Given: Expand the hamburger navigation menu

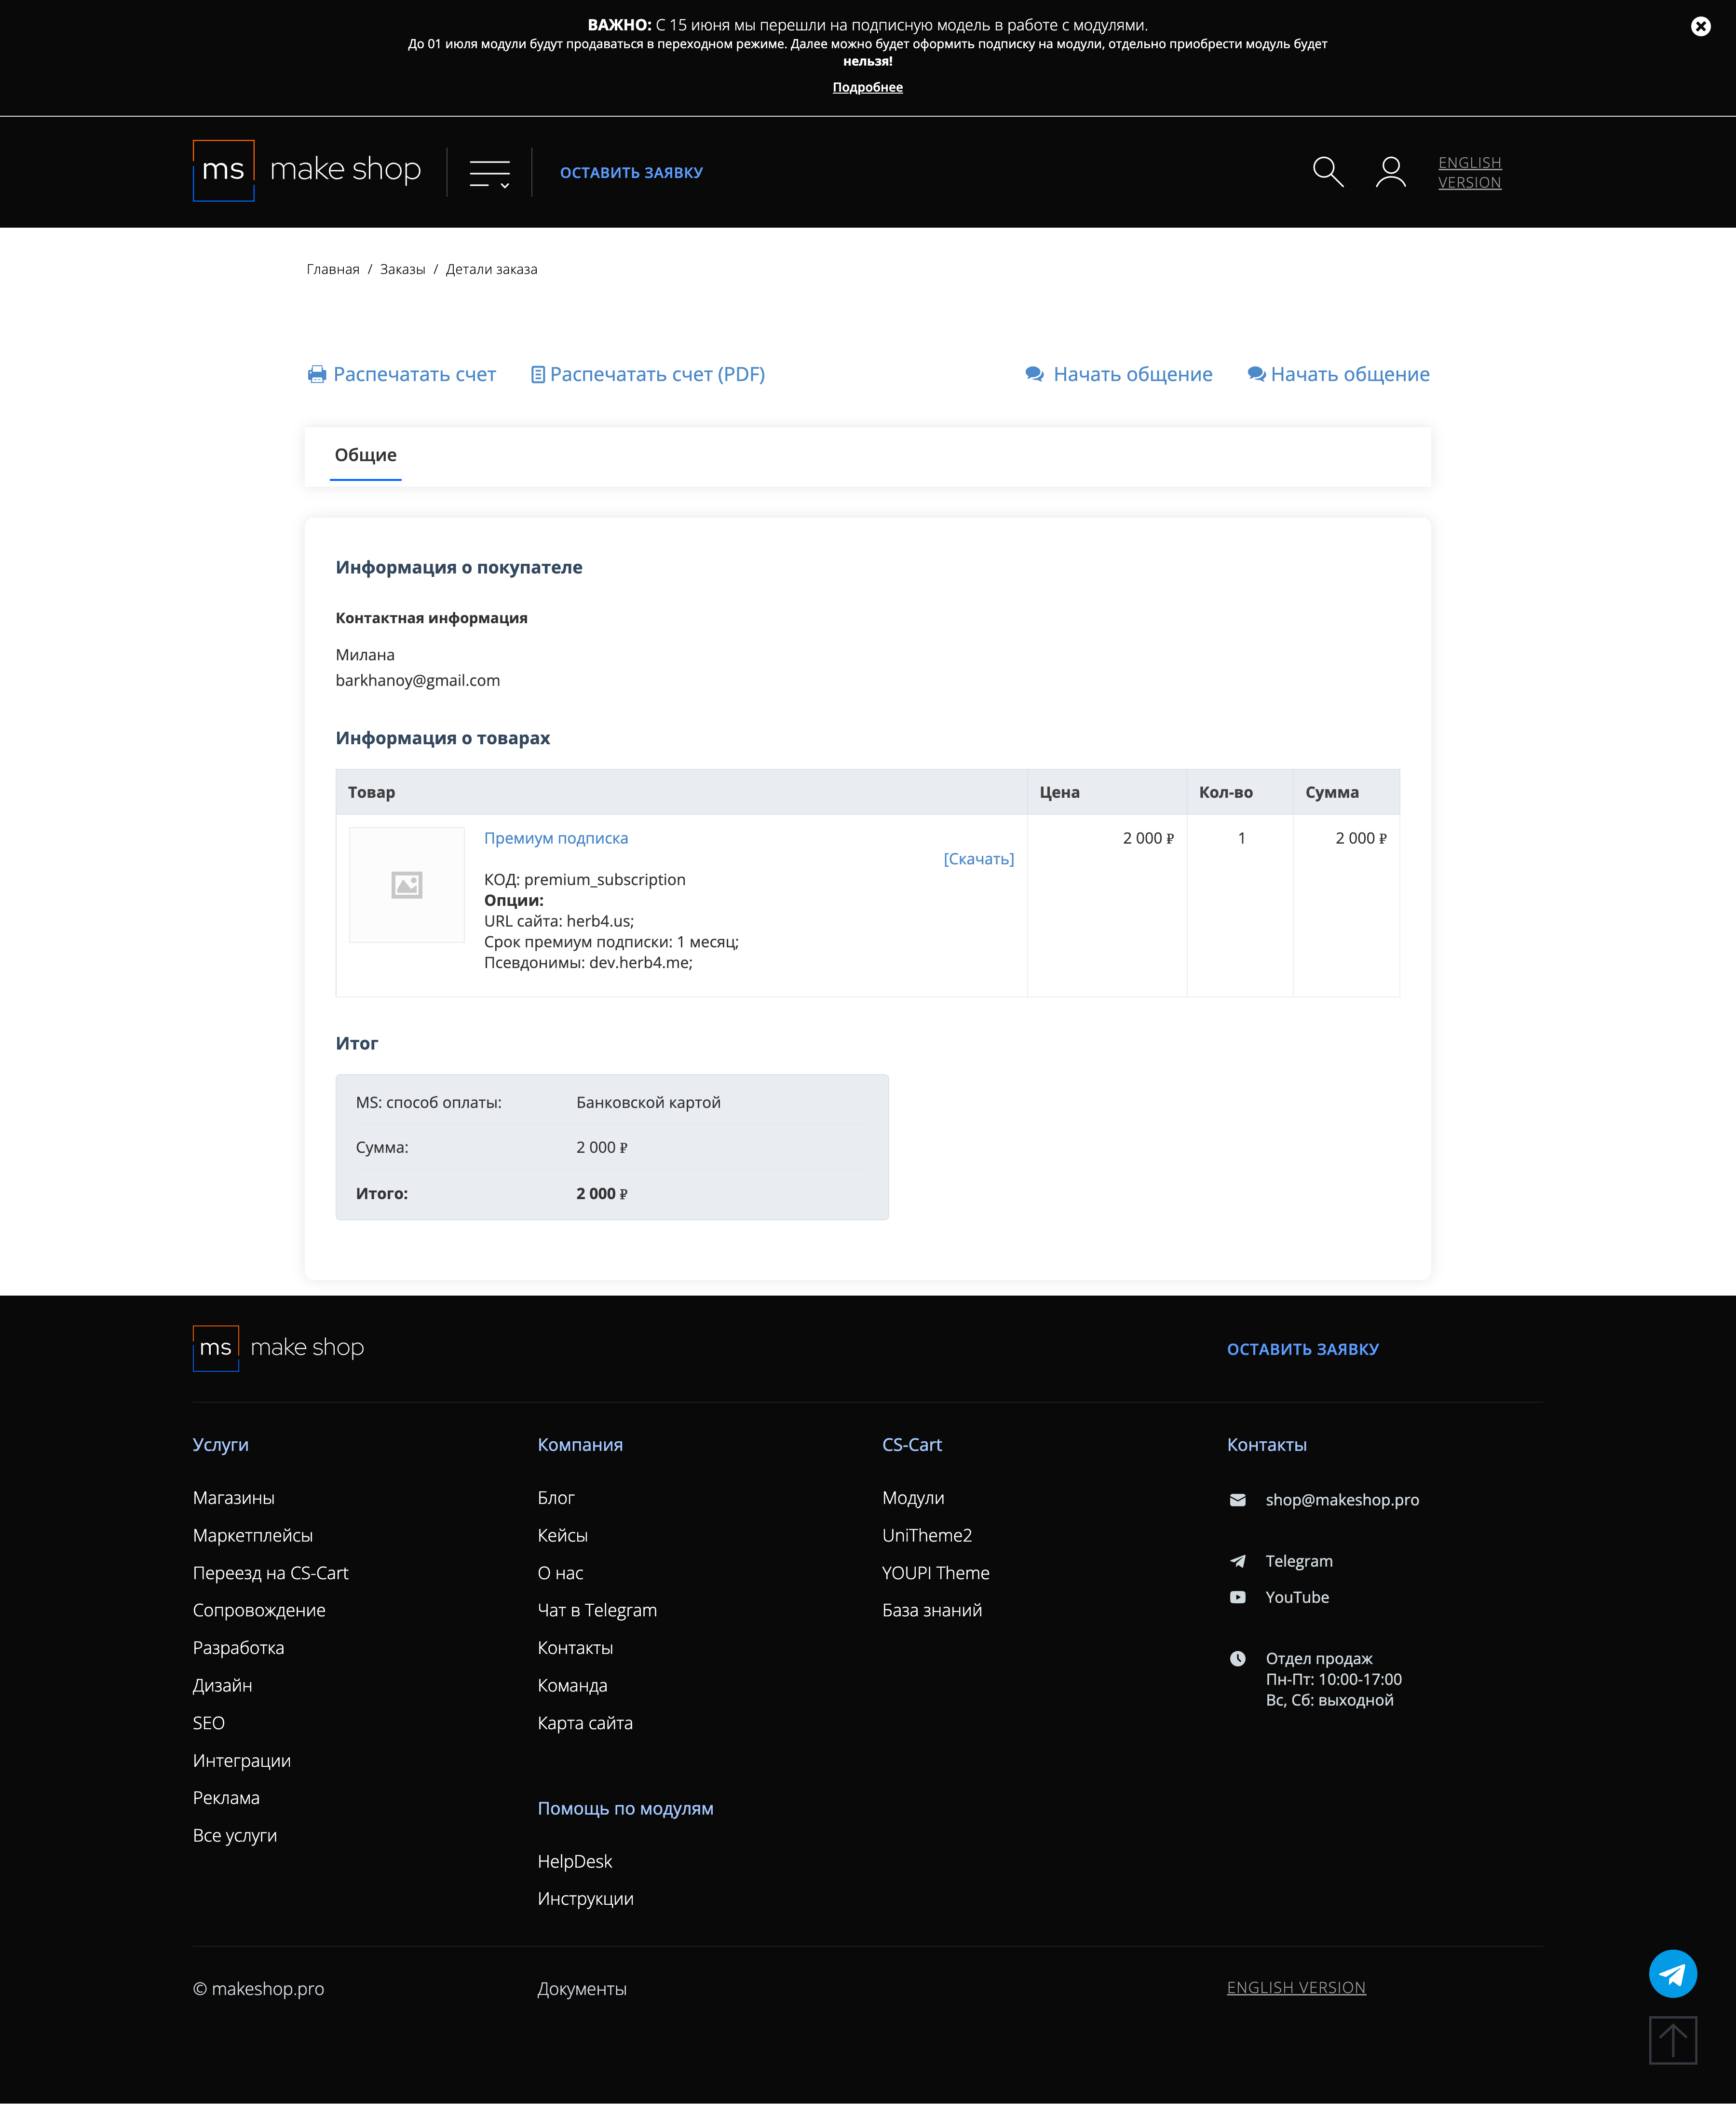Looking at the screenshot, I should (x=489, y=173).
